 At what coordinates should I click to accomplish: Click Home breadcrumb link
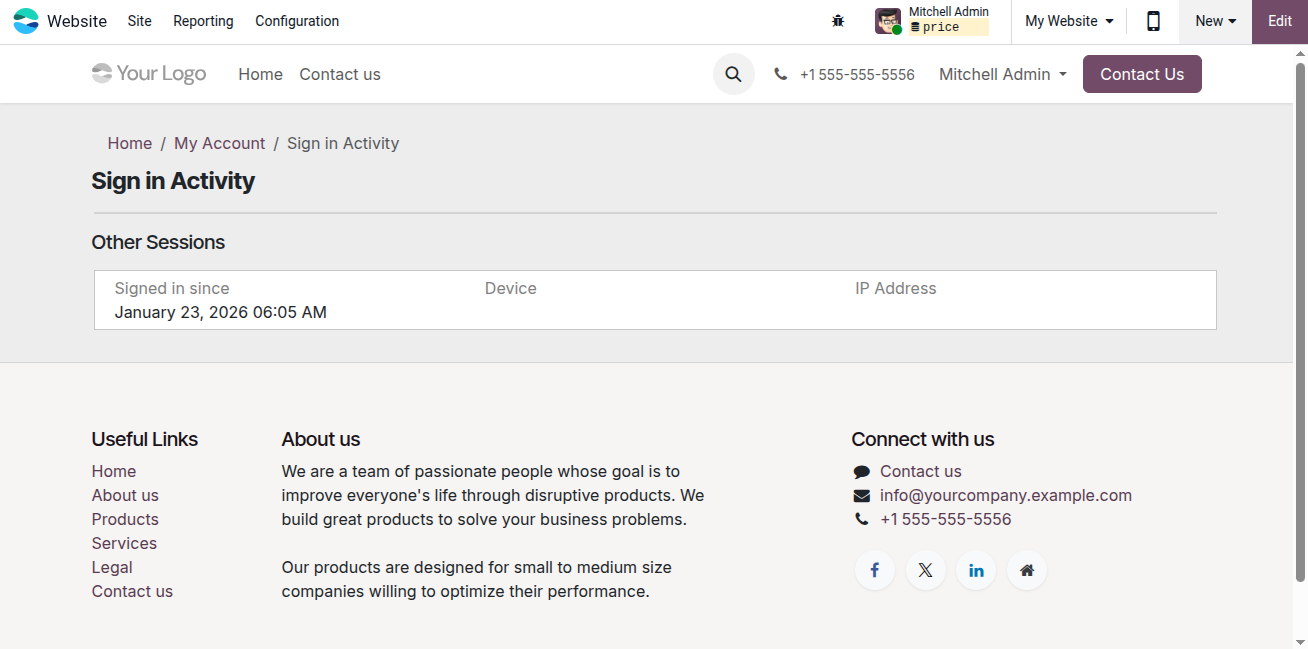point(130,143)
